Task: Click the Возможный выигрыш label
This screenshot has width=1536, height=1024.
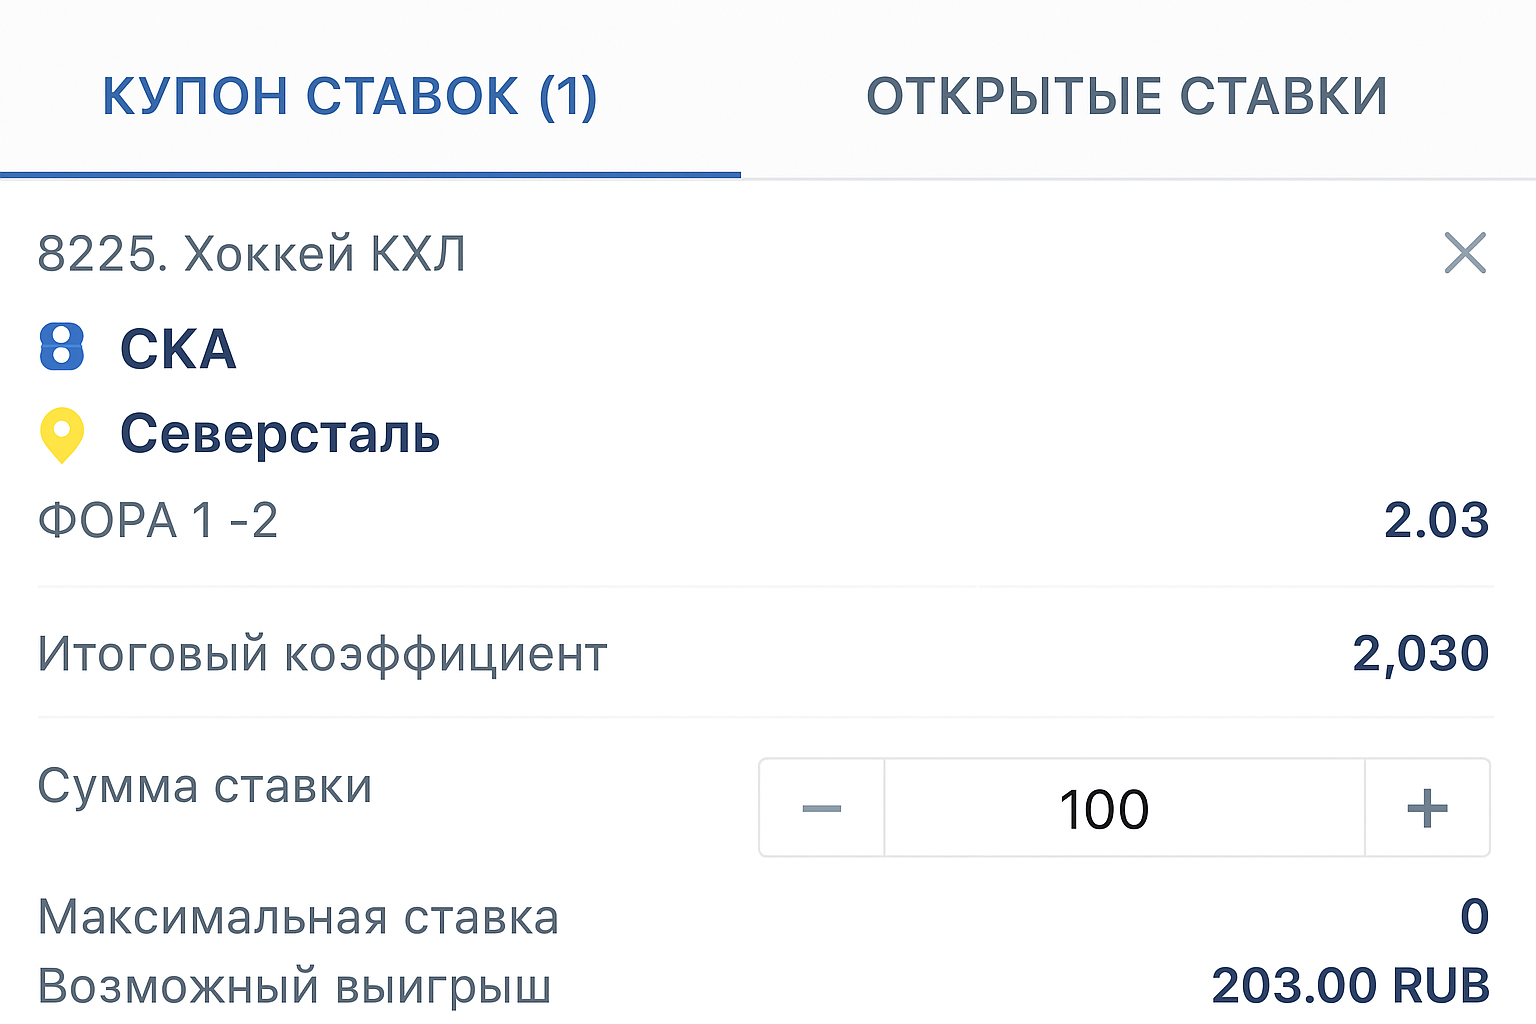Action: (294, 986)
